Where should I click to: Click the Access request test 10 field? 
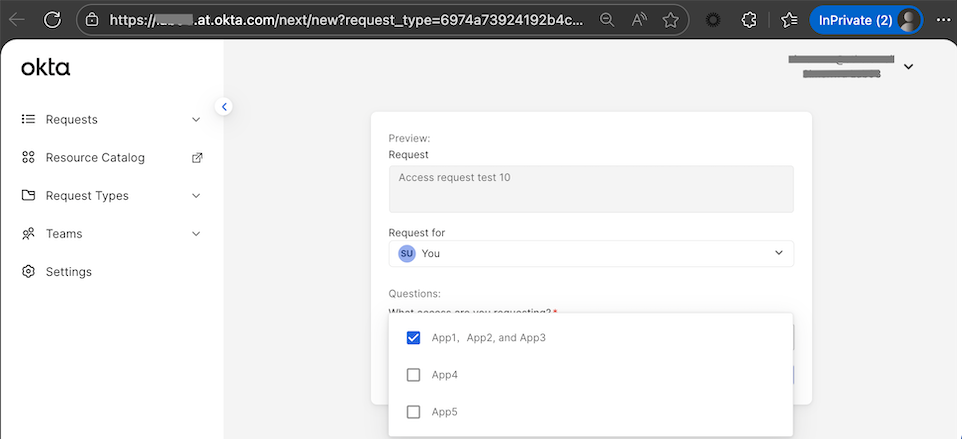tap(591, 189)
